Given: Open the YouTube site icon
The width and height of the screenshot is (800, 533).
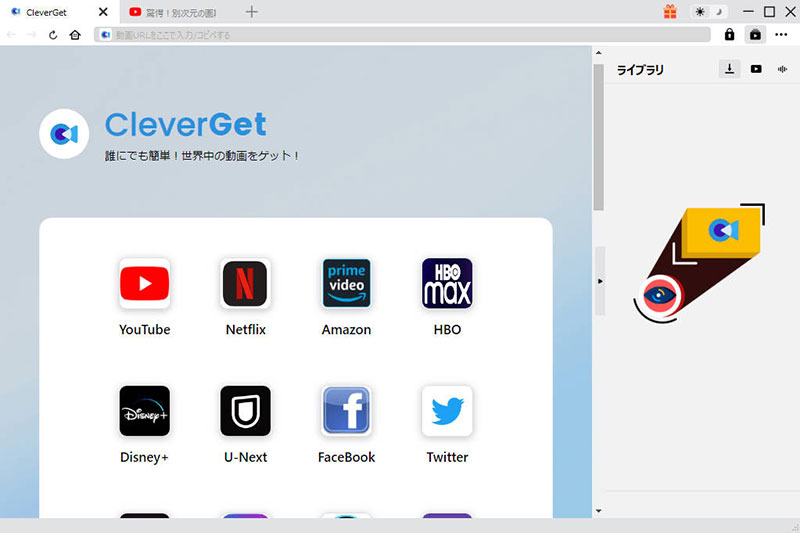Looking at the screenshot, I should [144, 283].
